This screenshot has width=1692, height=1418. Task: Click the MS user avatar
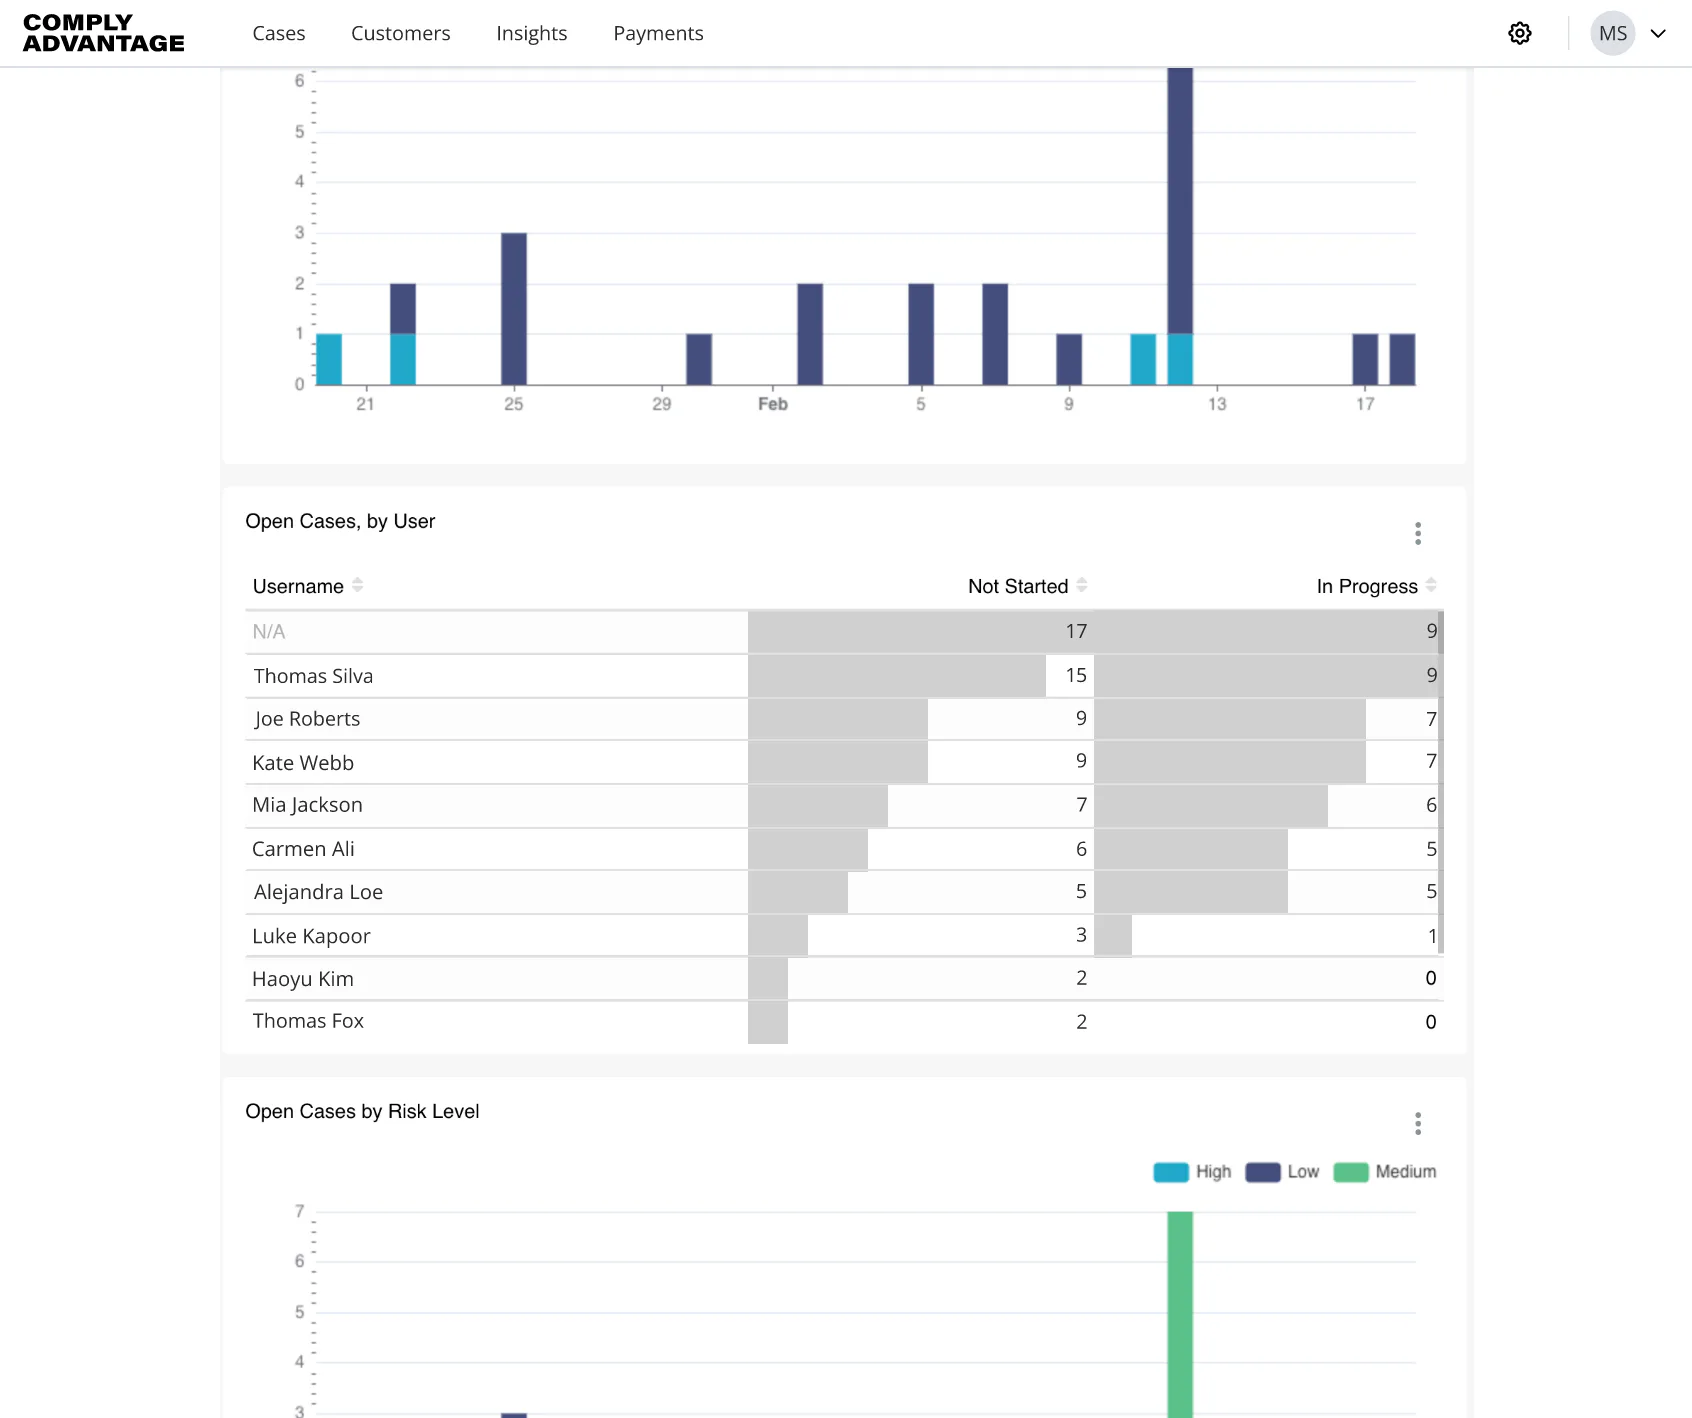(x=1612, y=33)
